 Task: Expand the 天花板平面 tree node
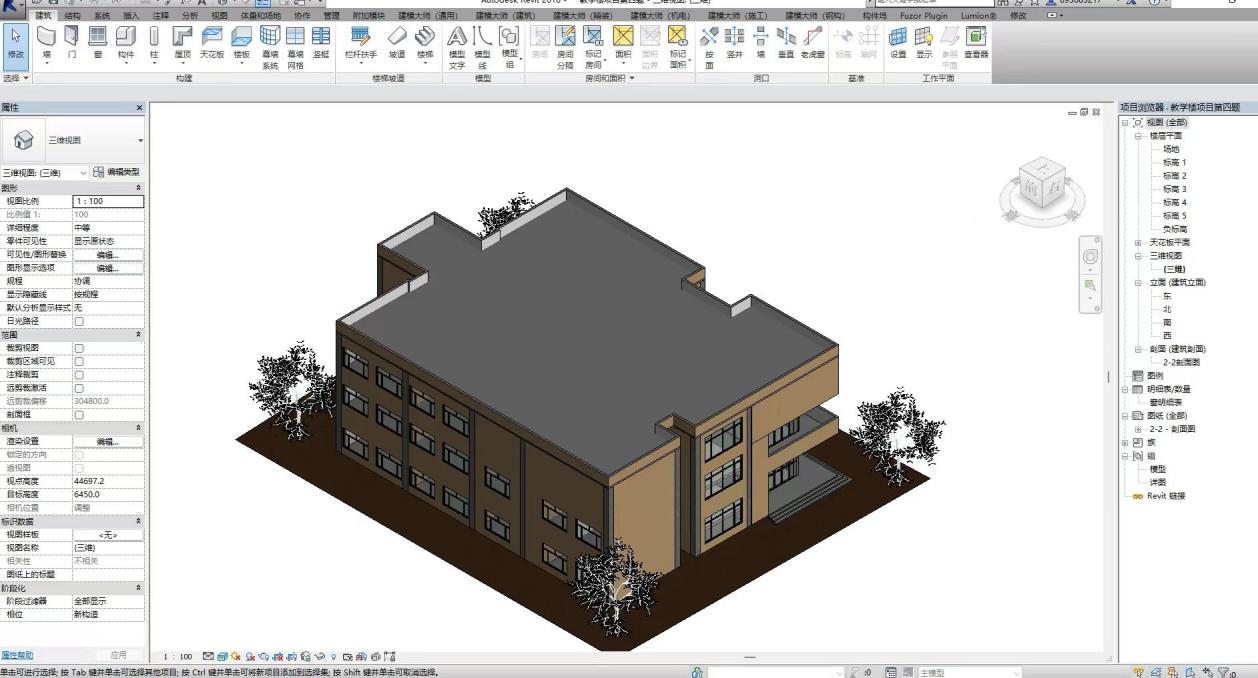tap(1138, 243)
